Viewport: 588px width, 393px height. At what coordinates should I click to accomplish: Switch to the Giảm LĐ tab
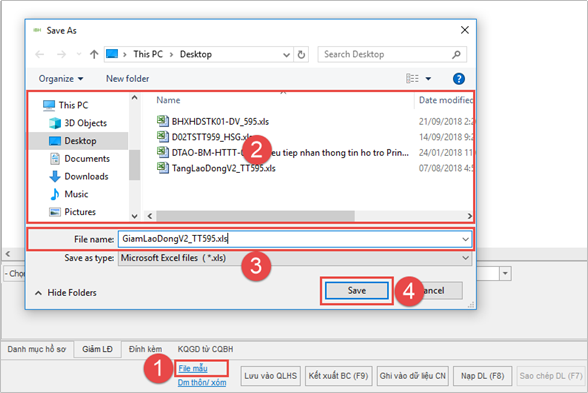click(x=98, y=349)
